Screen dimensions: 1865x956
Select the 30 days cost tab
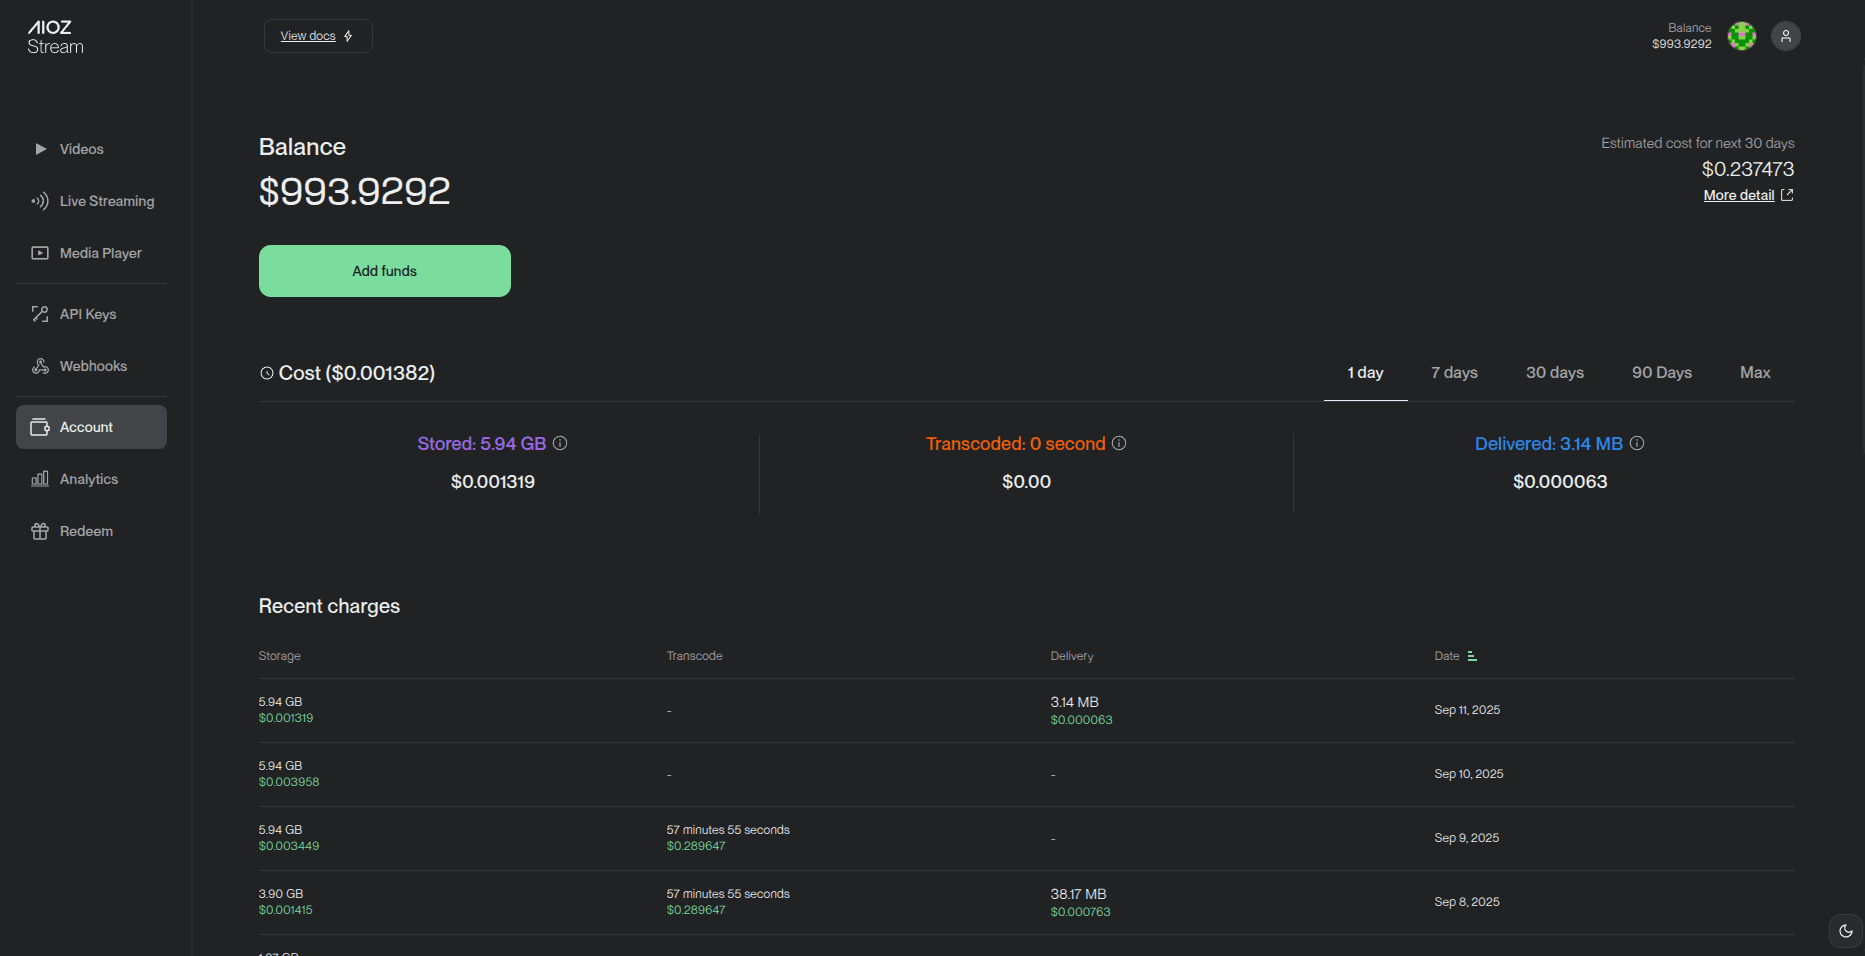(x=1554, y=373)
